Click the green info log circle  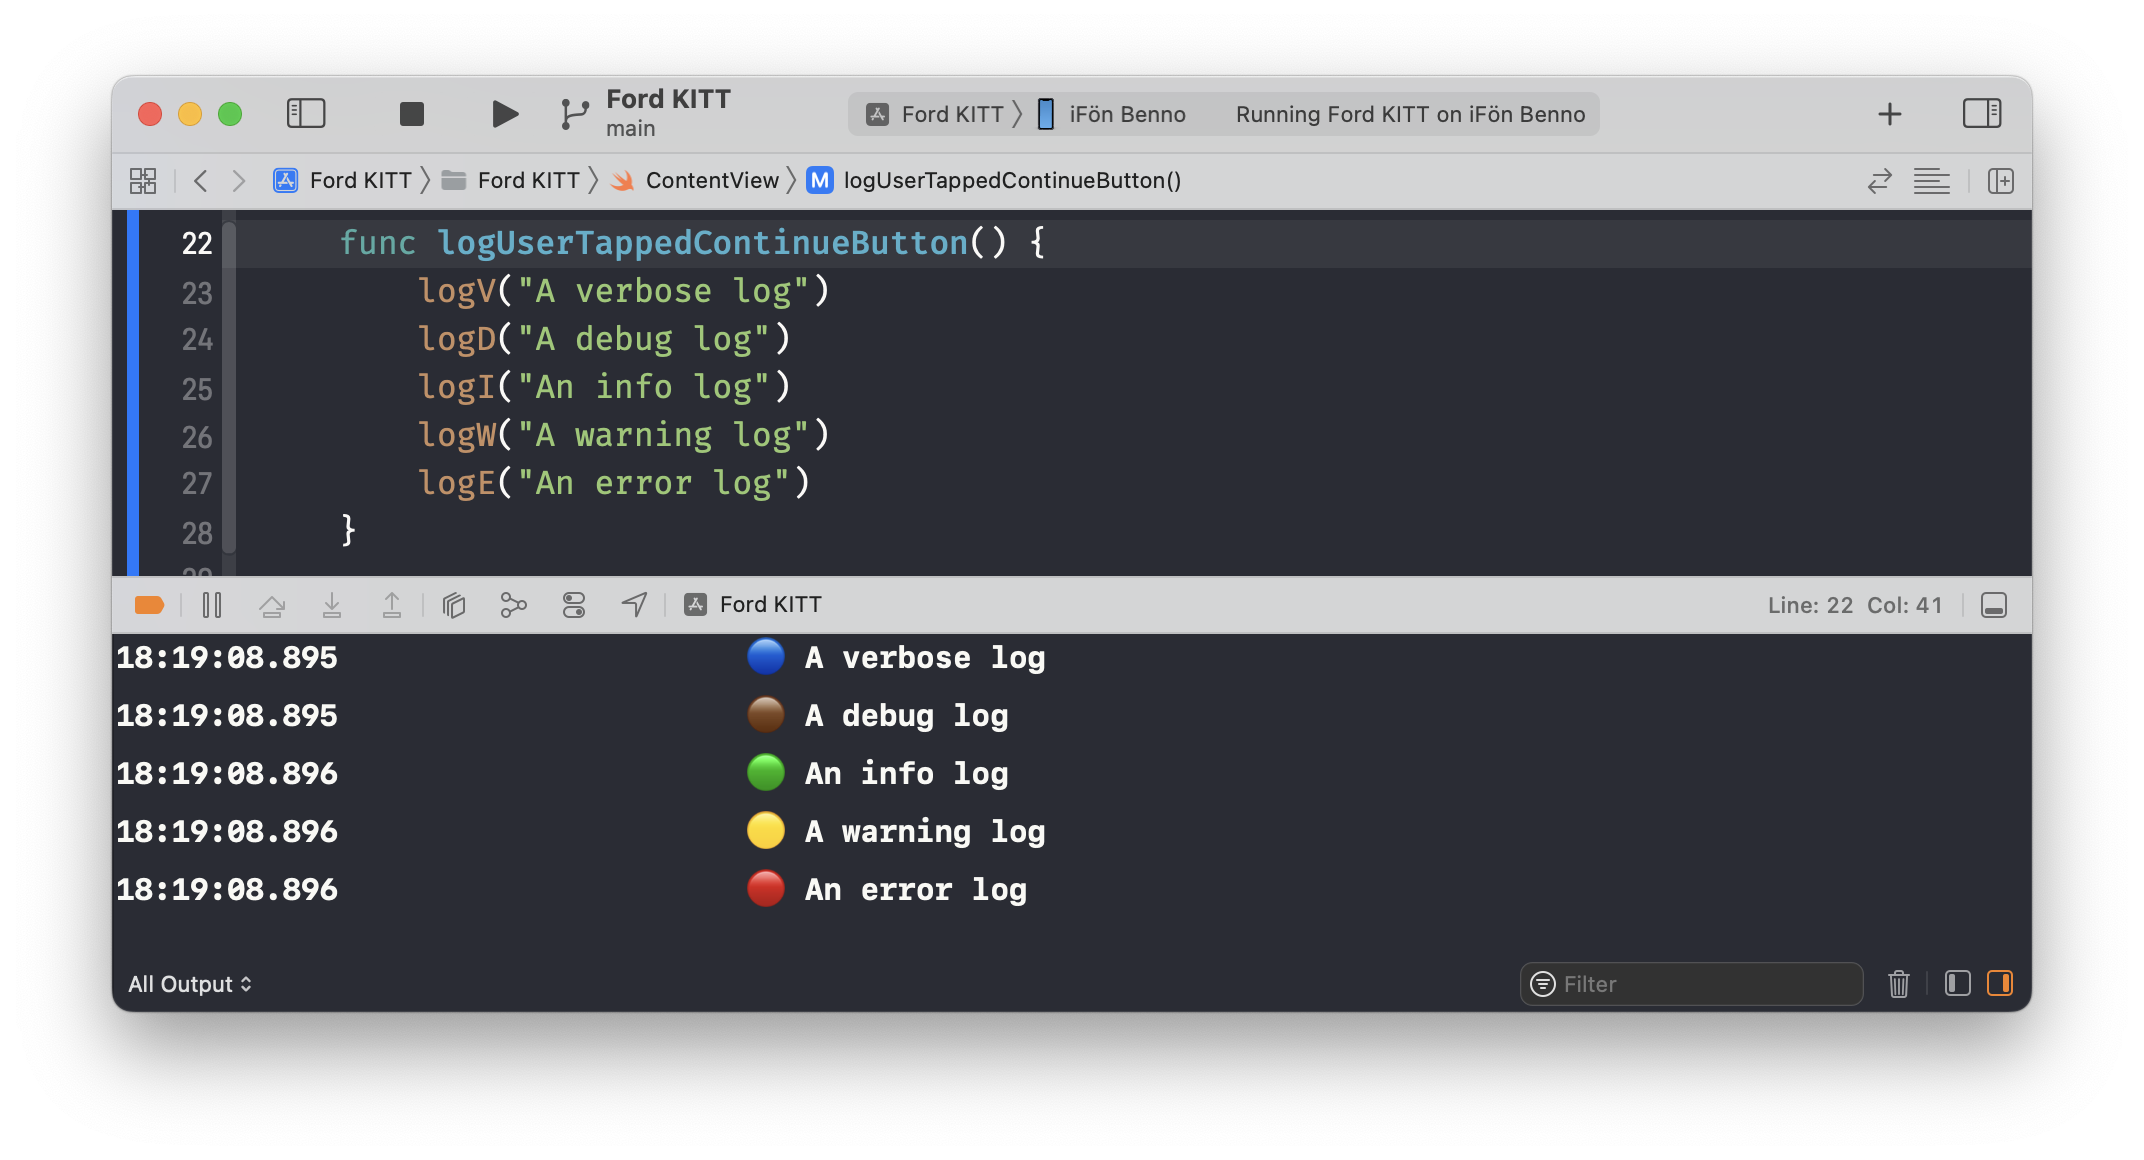766,773
